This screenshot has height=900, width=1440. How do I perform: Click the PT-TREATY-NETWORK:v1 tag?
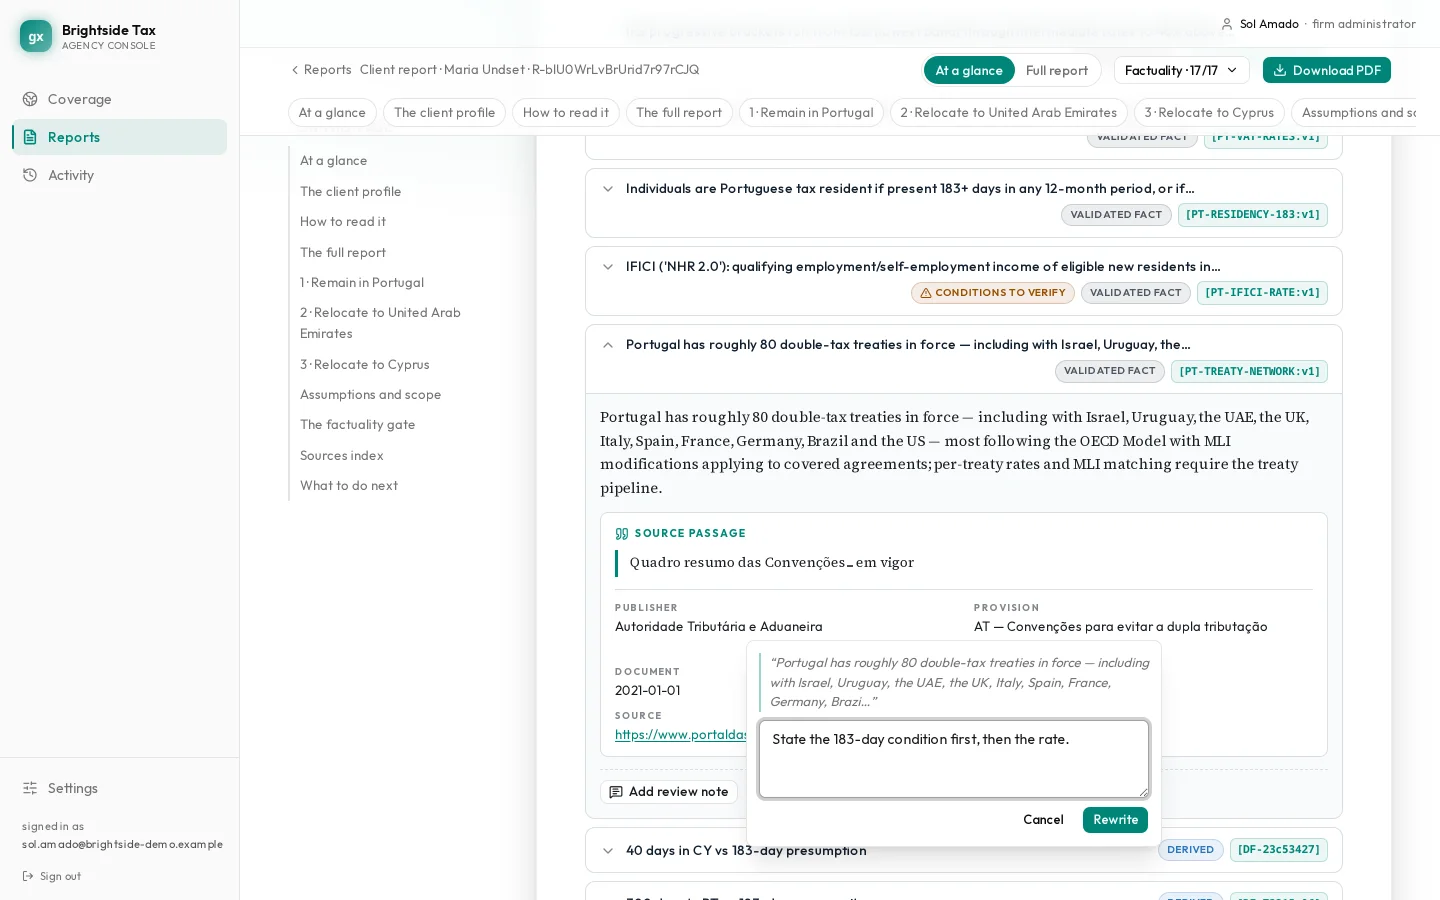tap(1249, 371)
